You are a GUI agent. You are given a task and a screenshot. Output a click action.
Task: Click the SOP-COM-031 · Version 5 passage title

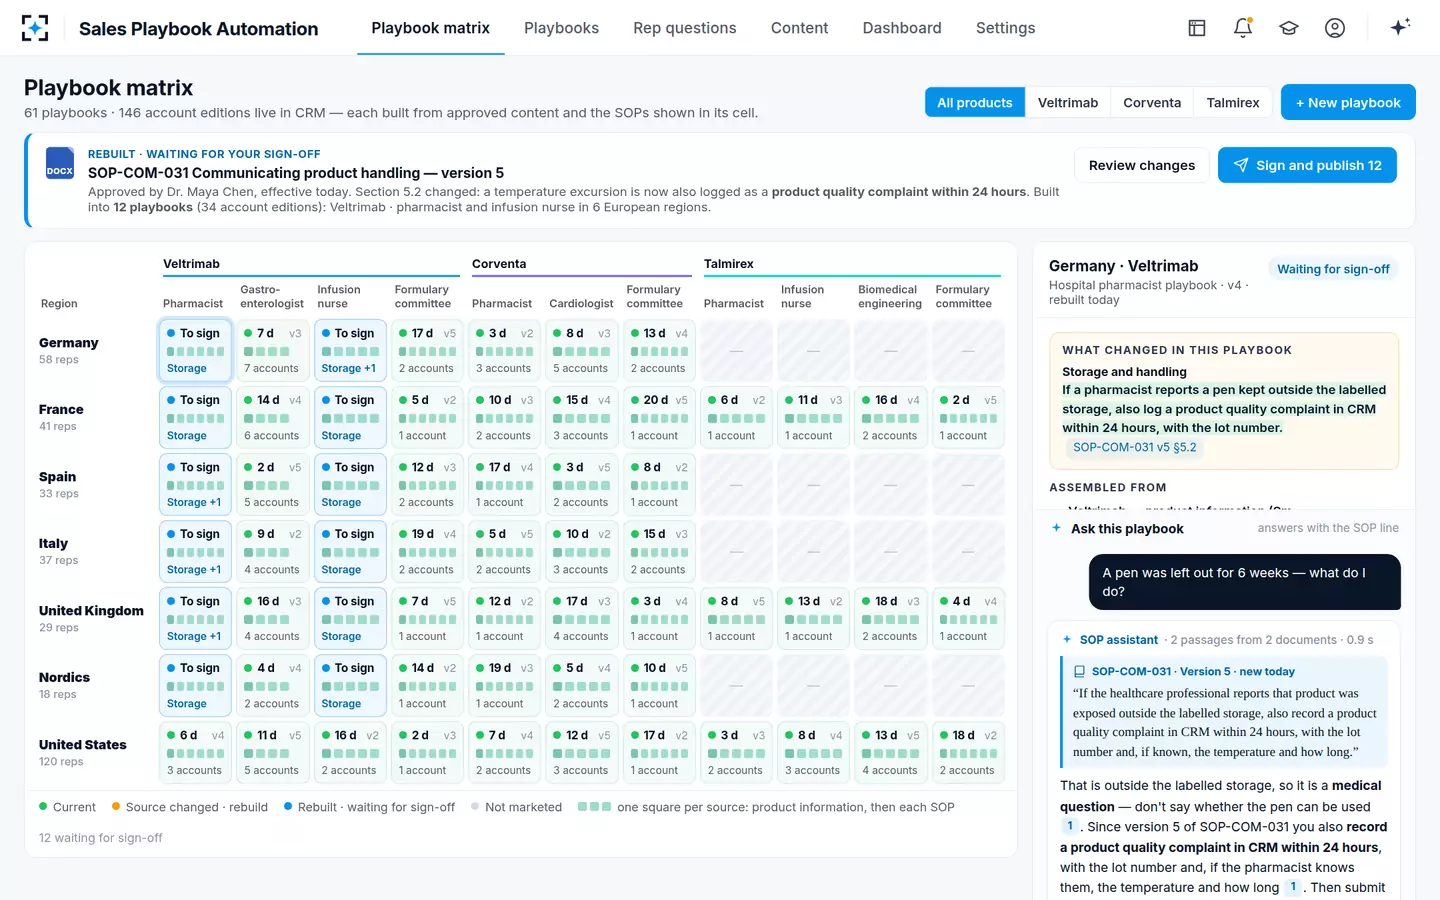[1193, 672]
